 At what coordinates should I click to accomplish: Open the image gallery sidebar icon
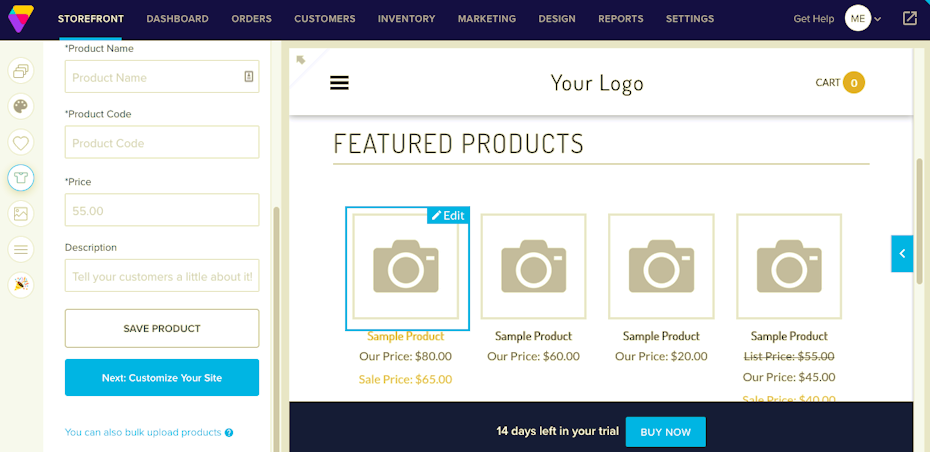(x=21, y=214)
